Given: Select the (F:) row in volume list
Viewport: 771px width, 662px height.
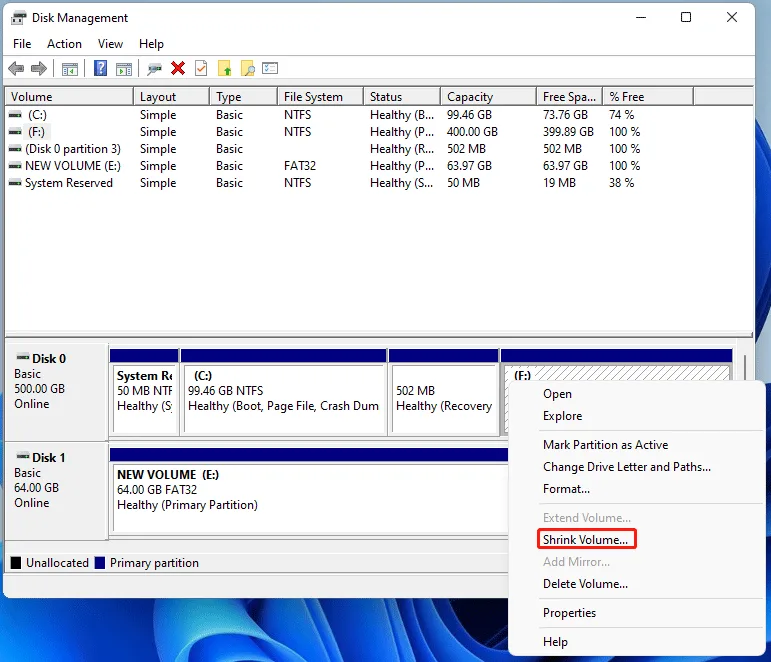Looking at the screenshot, I should click(x=36, y=132).
